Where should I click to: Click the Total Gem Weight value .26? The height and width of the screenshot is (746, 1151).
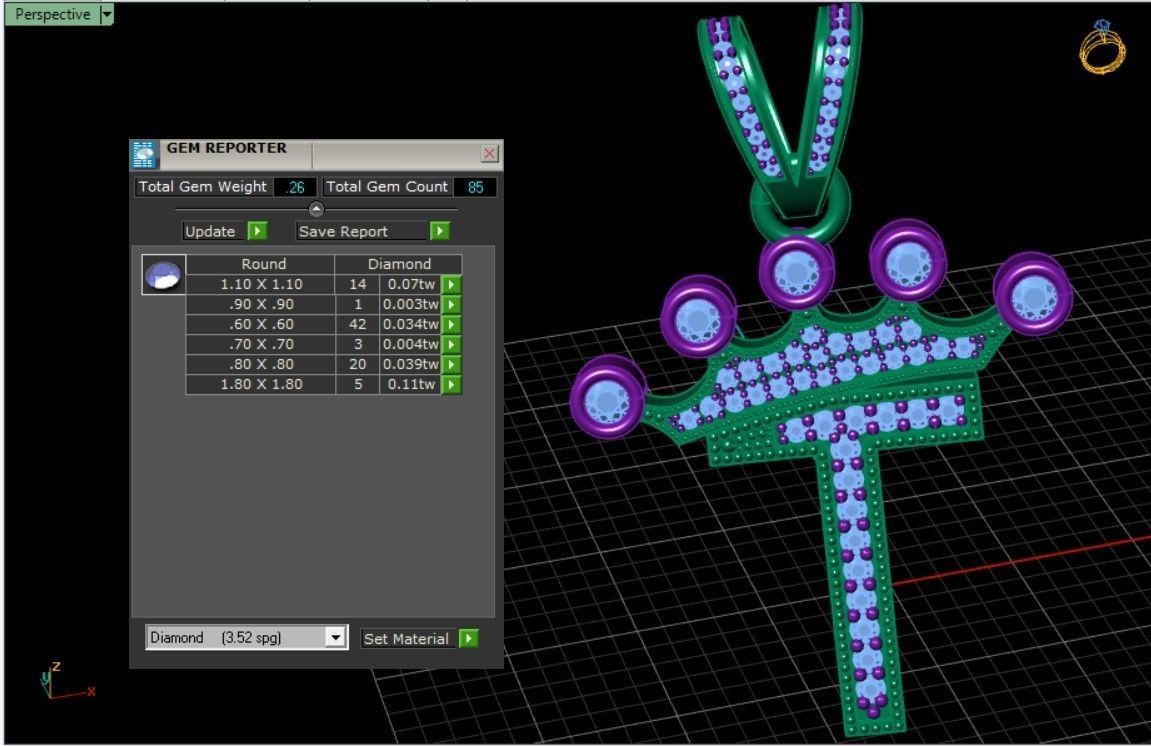pyautogui.click(x=295, y=187)
